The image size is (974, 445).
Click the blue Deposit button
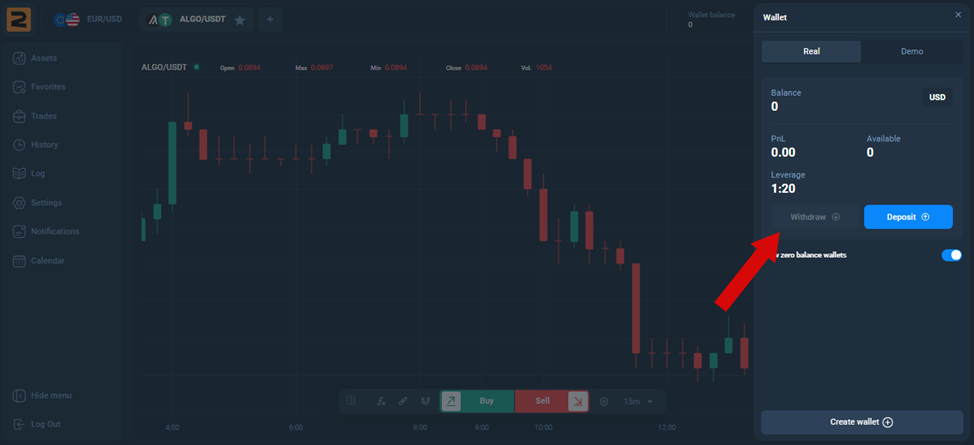coord(908,217)
